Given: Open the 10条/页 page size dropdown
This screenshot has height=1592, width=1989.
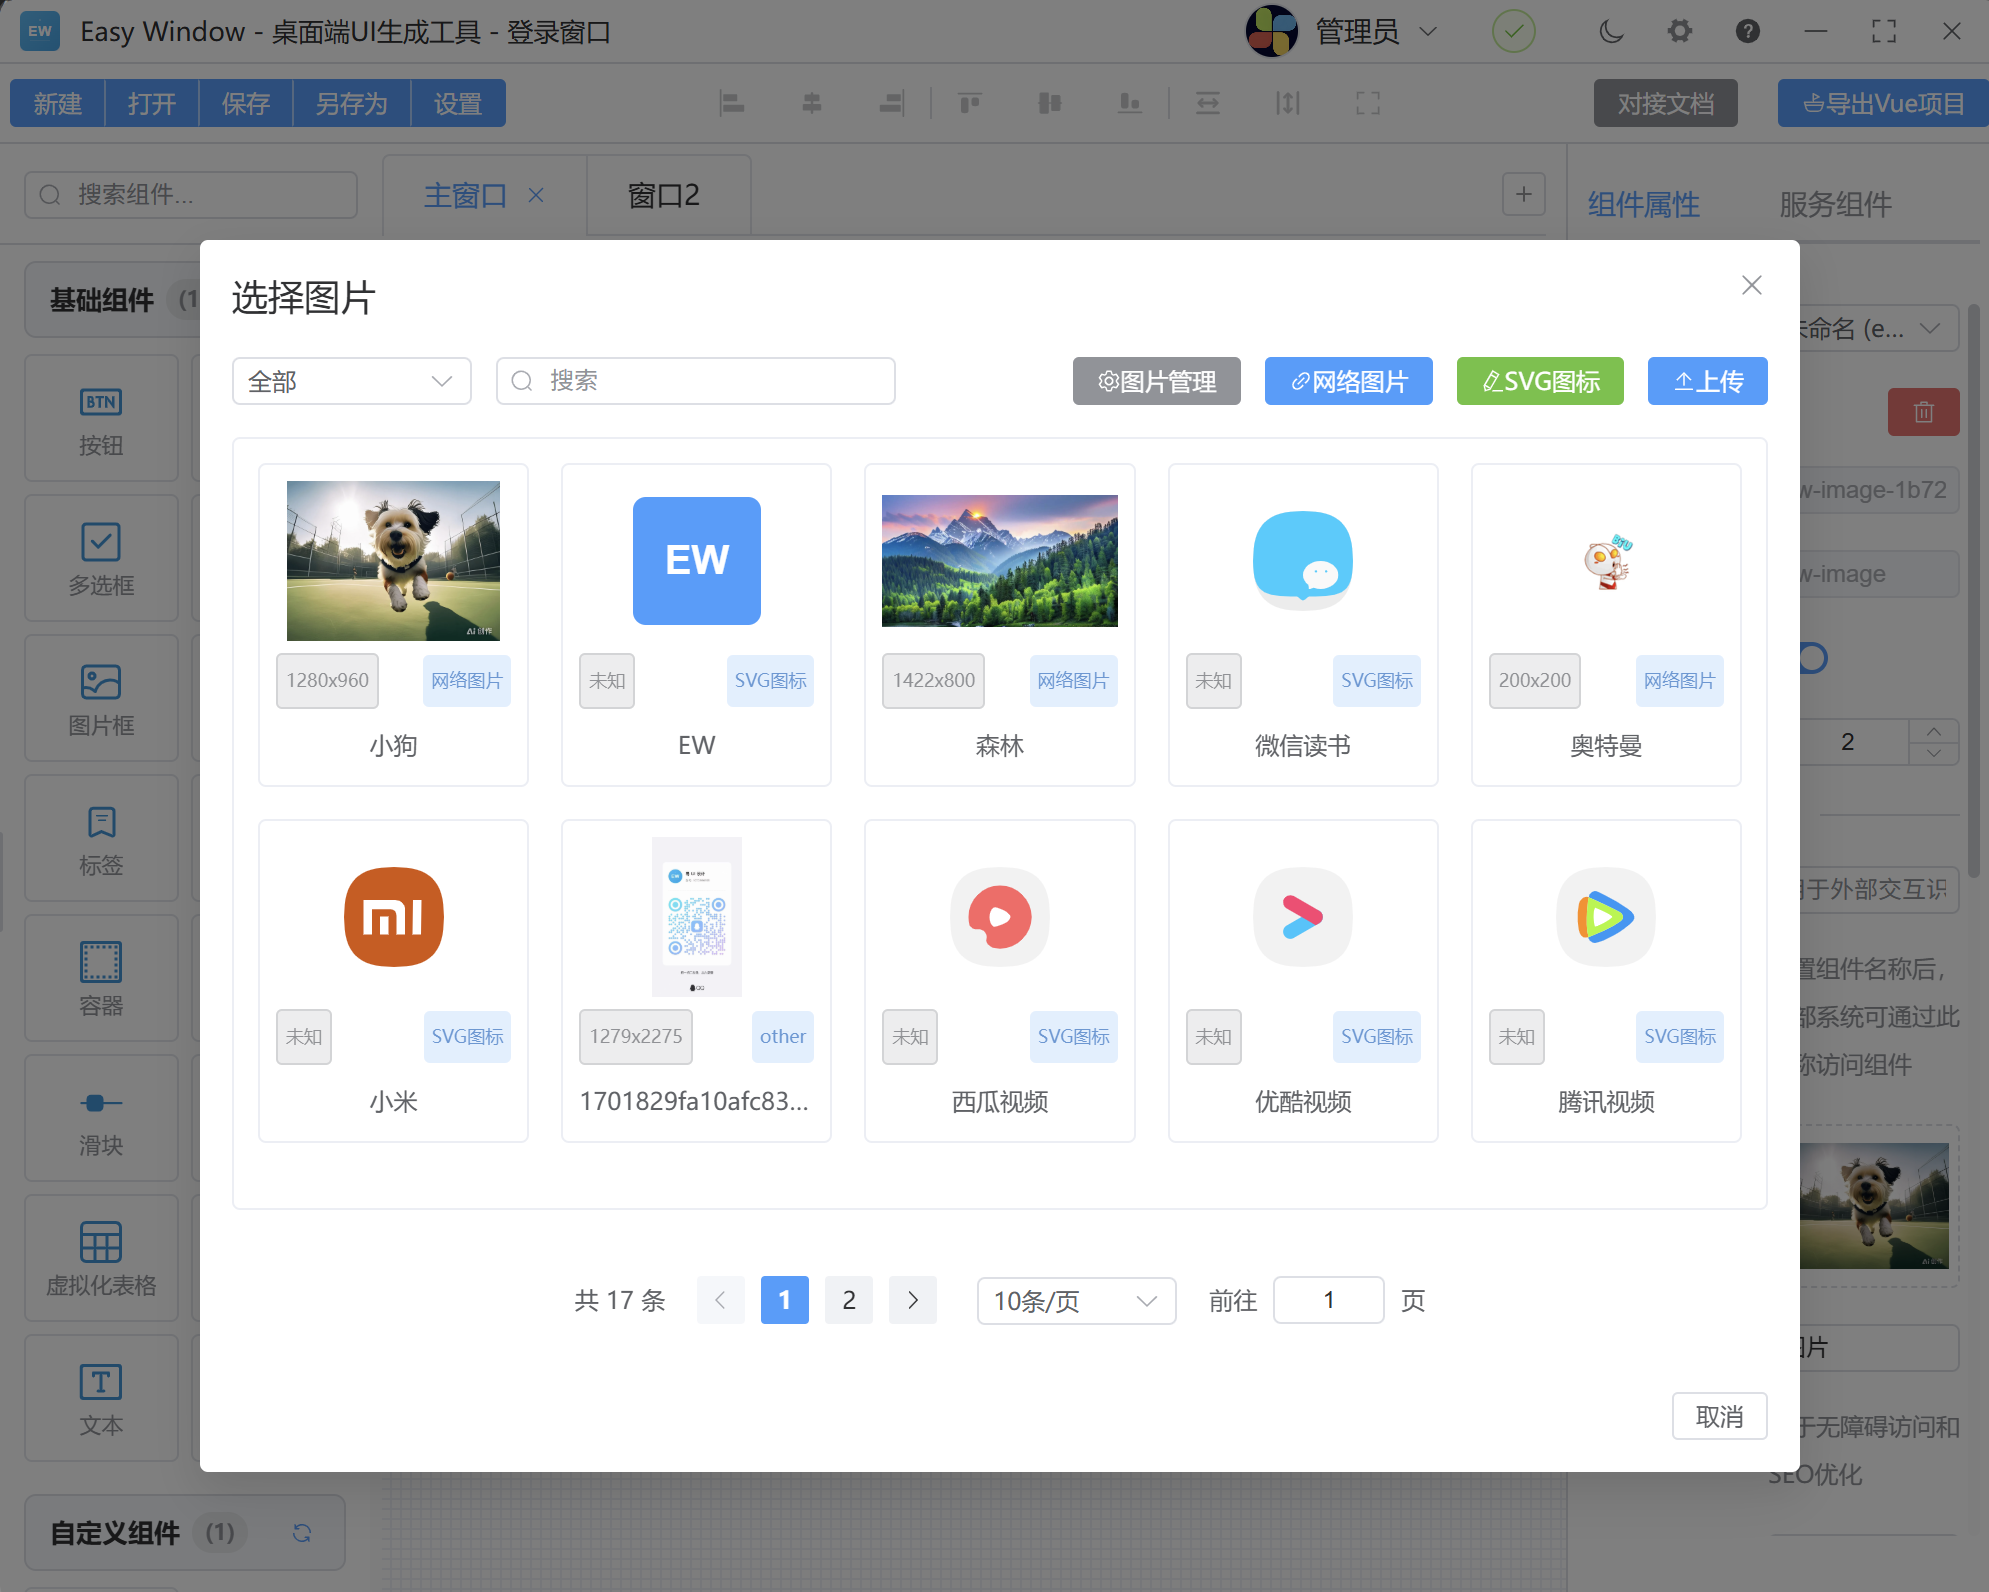Looking at the screenshot, I should 1076,1300.
